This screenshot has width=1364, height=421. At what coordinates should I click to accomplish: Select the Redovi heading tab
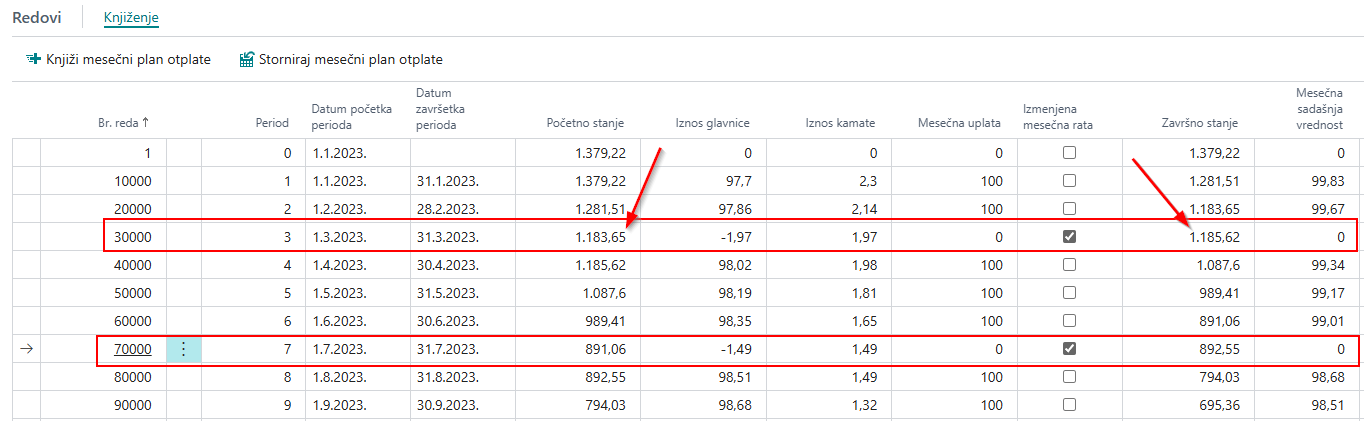[x=38, y=18]
